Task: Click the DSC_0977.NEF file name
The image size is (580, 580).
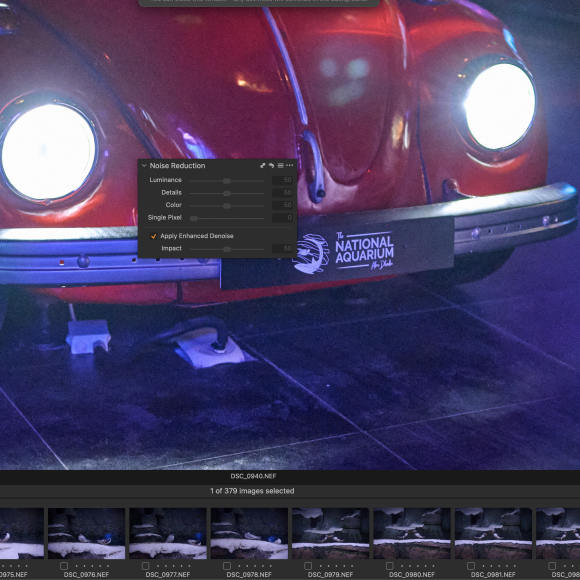Action: (x=168, y=574)
